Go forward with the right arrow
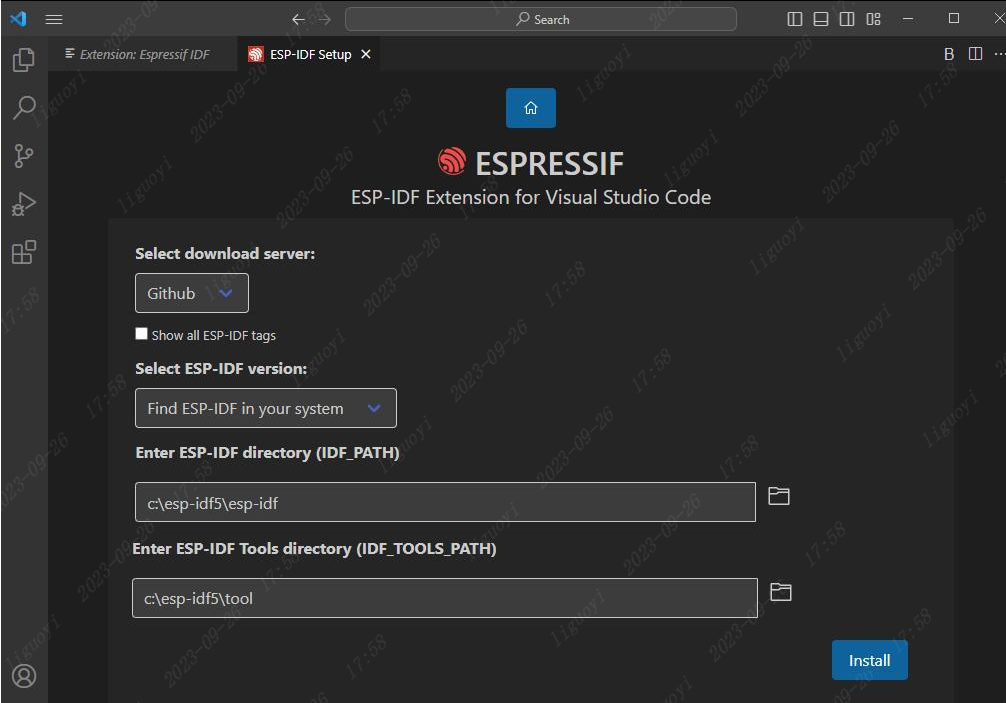This screenshot has height=703, width=1006. tap(325, 19)
